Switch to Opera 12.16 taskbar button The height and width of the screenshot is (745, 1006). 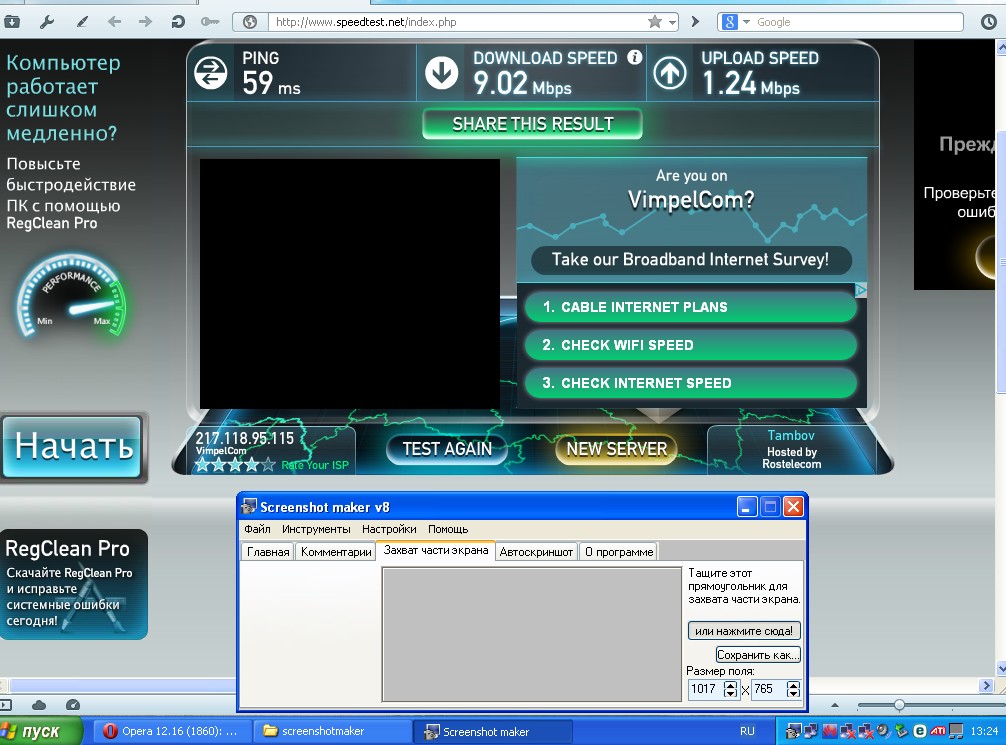click(x=171, y=732)
